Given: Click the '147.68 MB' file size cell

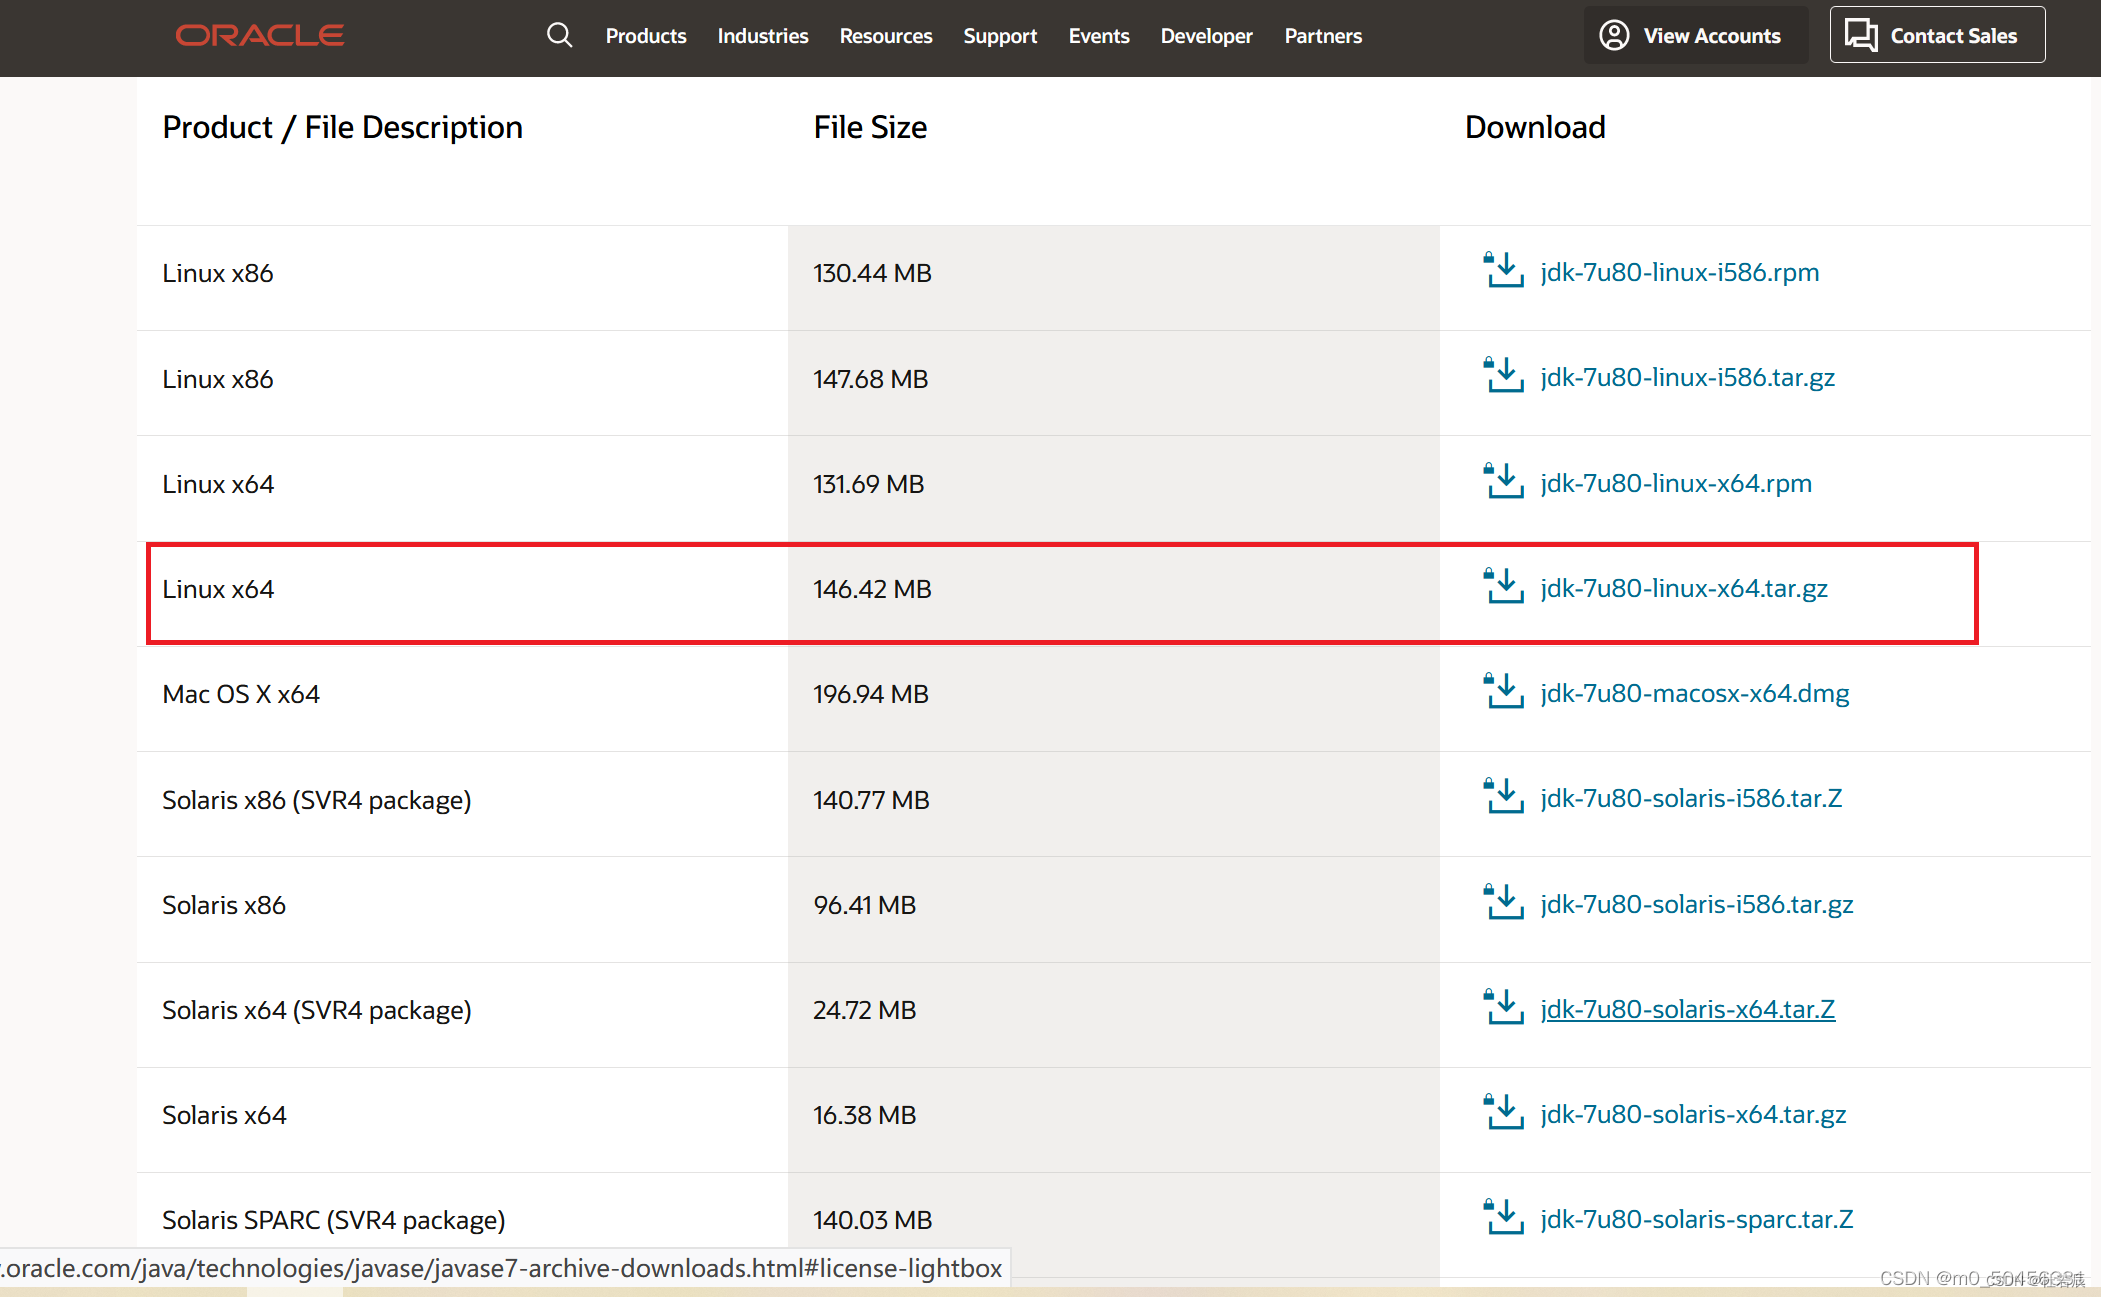Looking at the screenshot, I should pos(1113,383).
